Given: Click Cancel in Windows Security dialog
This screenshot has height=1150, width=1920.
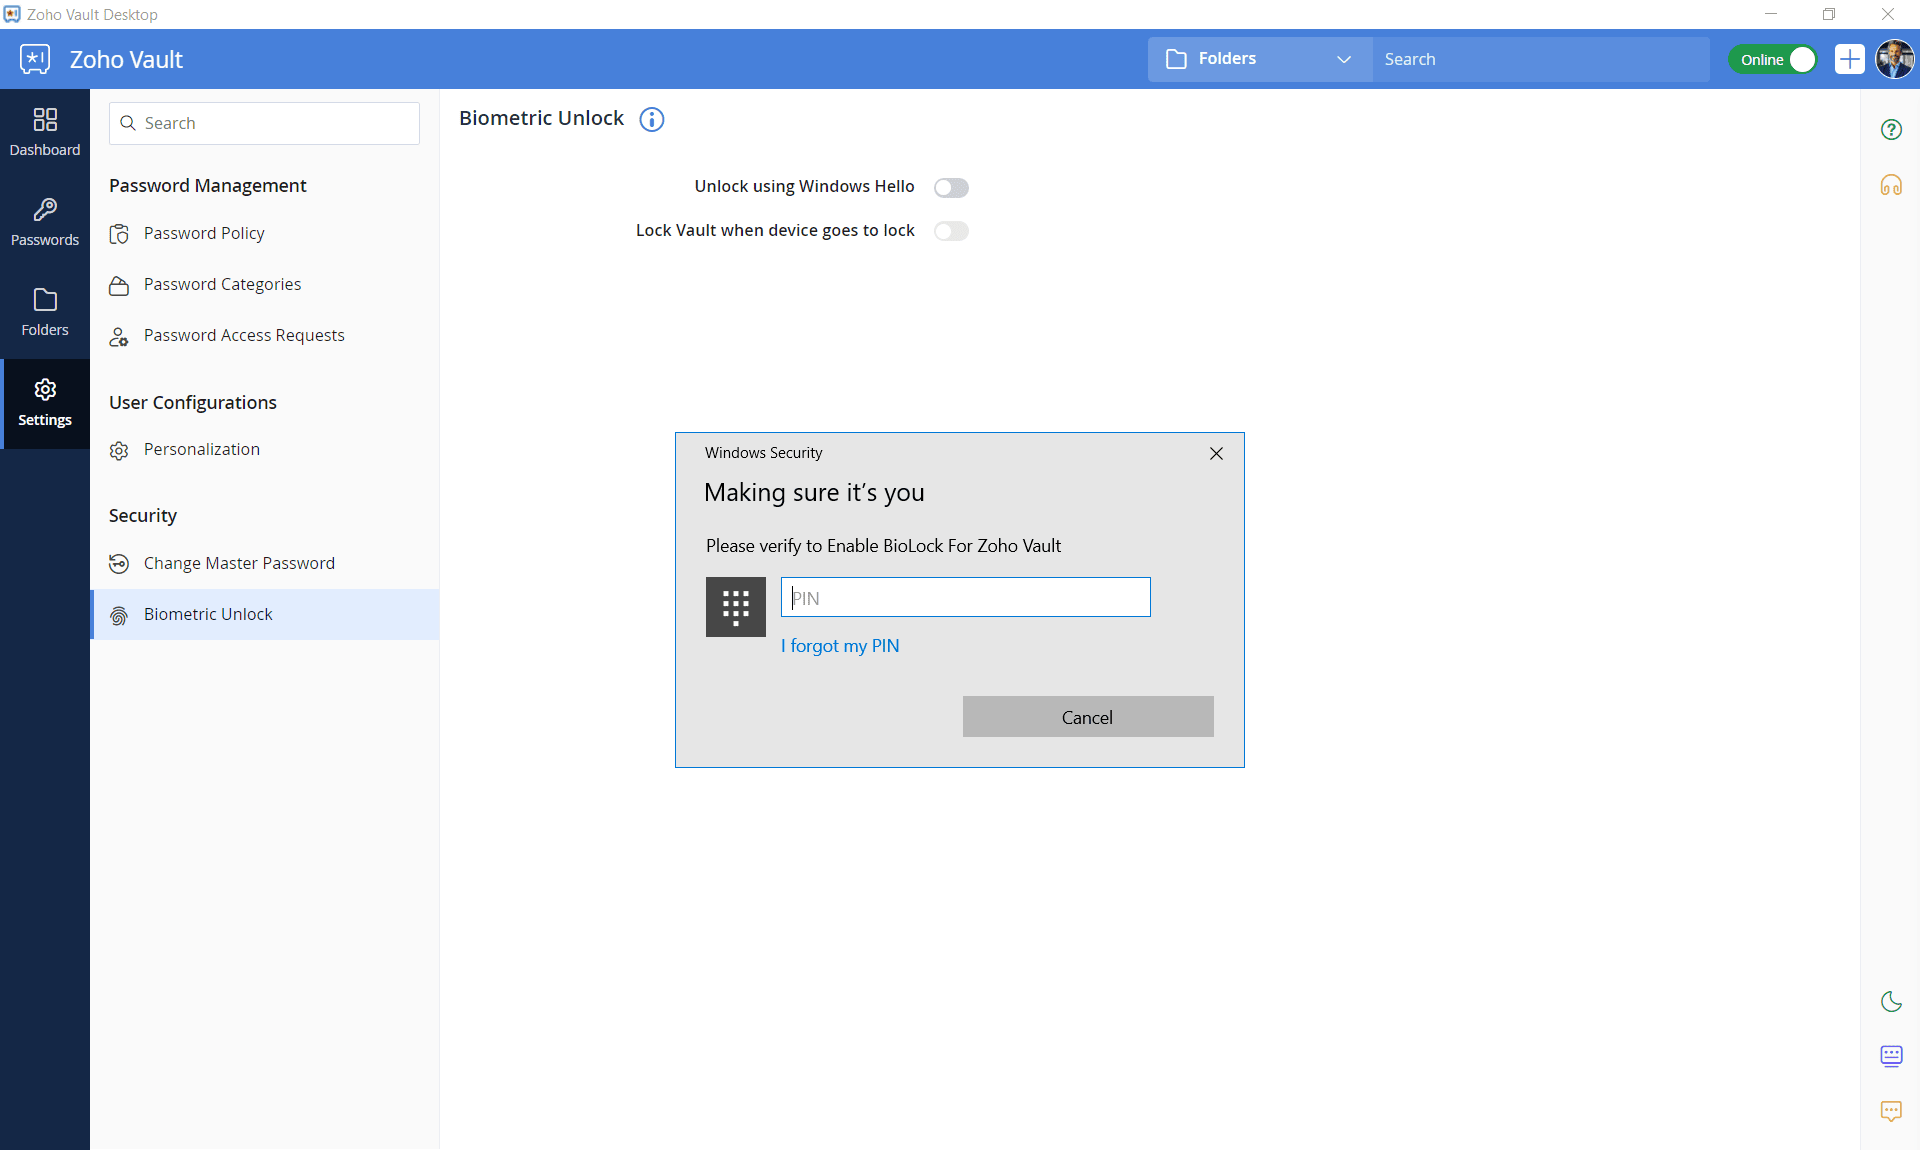Looking at the screenshot, I should coord(1088,717).
